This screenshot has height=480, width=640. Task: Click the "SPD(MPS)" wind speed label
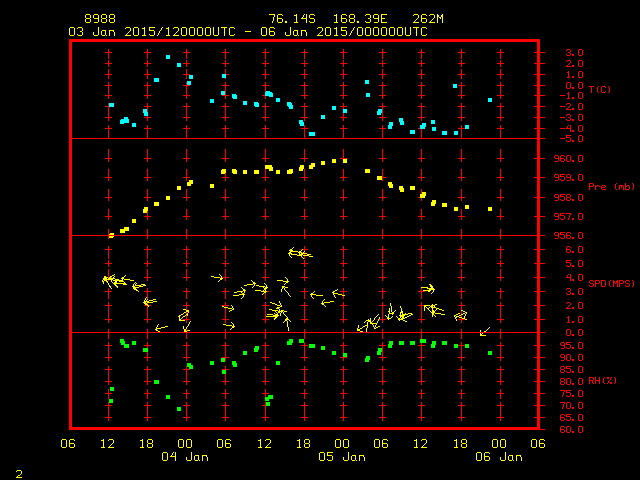(611, 283)
